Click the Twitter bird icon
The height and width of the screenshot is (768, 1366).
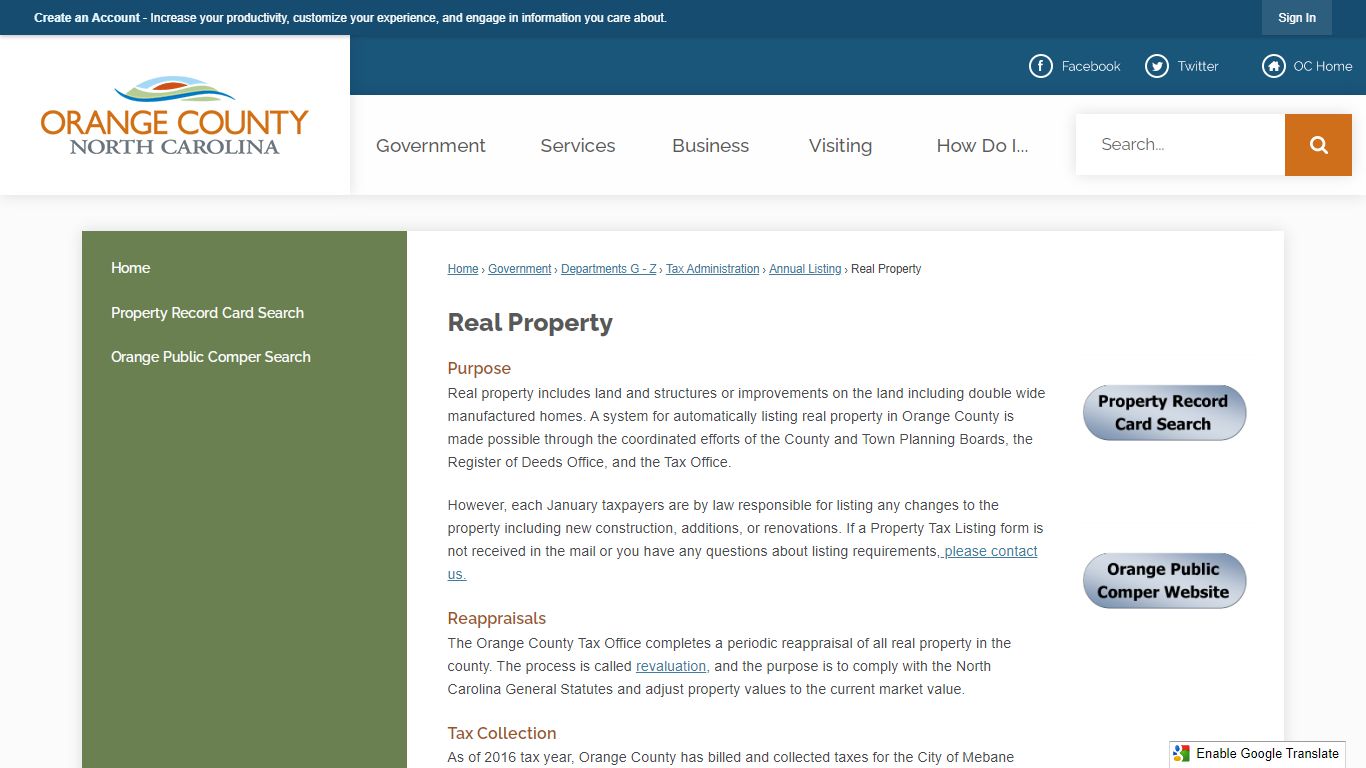[x=1156, y=66]
